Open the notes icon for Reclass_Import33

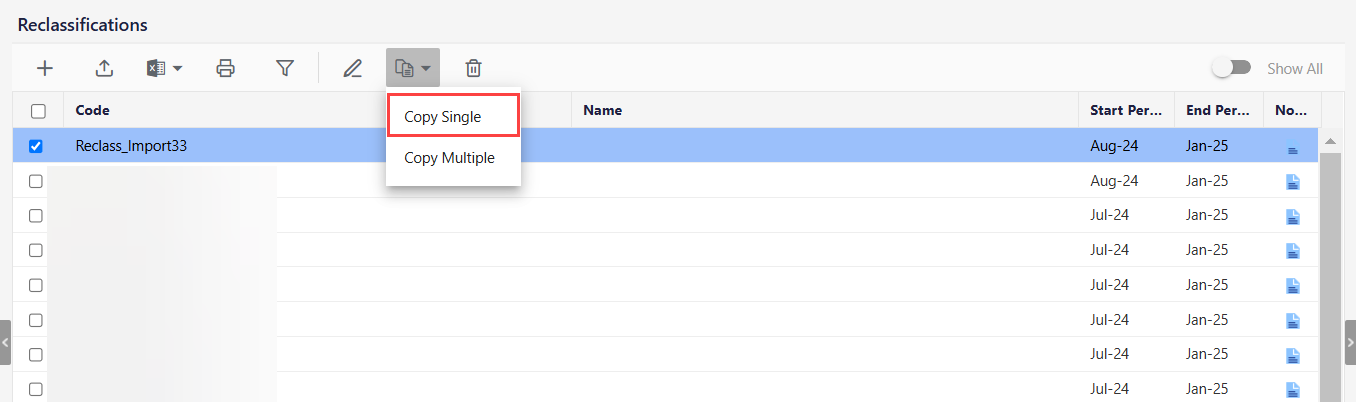(x=1292, y=147)
